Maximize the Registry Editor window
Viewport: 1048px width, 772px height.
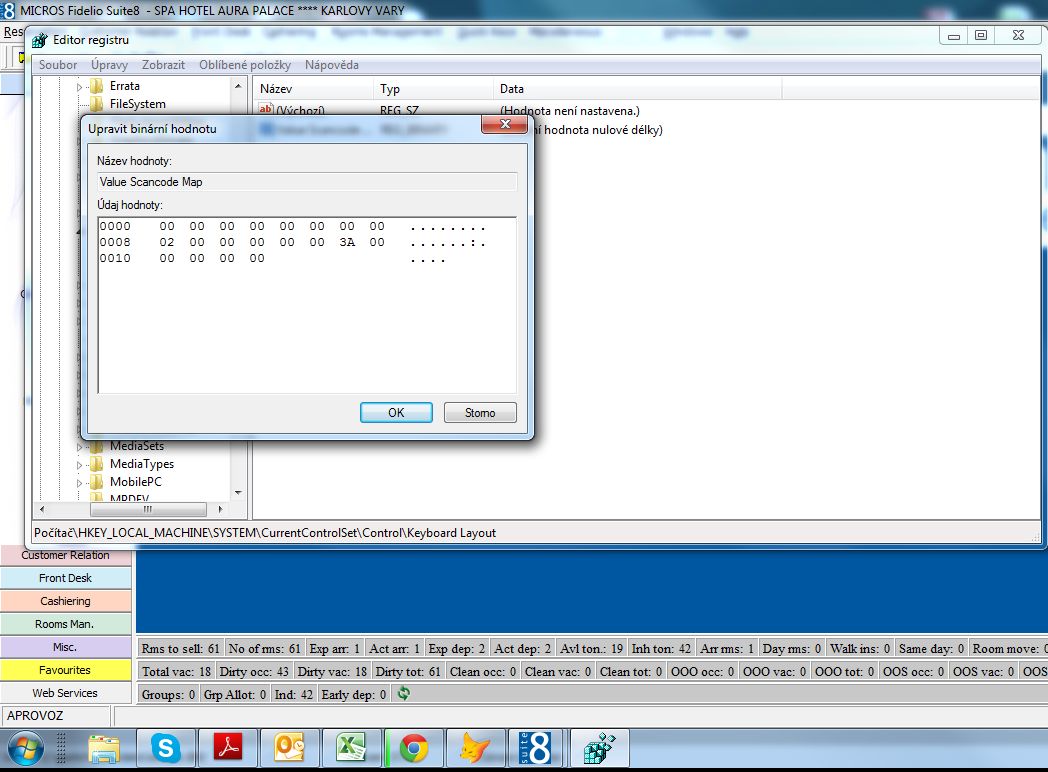(x=980, y=35)
